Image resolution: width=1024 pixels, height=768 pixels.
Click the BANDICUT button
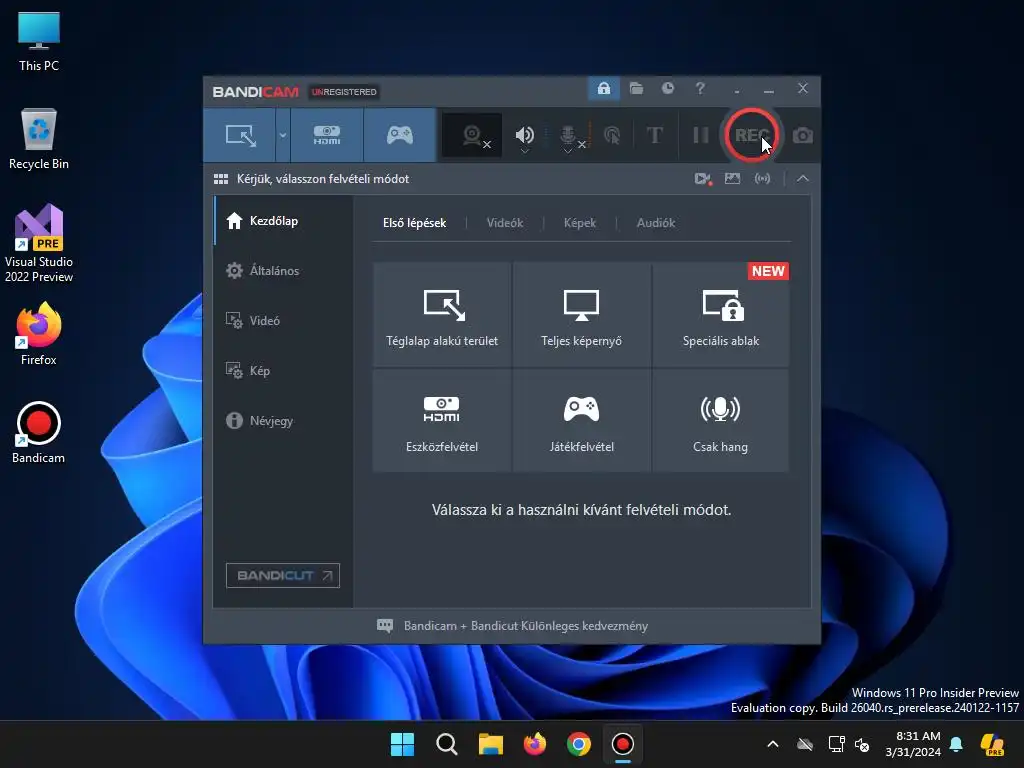[283, 575]
